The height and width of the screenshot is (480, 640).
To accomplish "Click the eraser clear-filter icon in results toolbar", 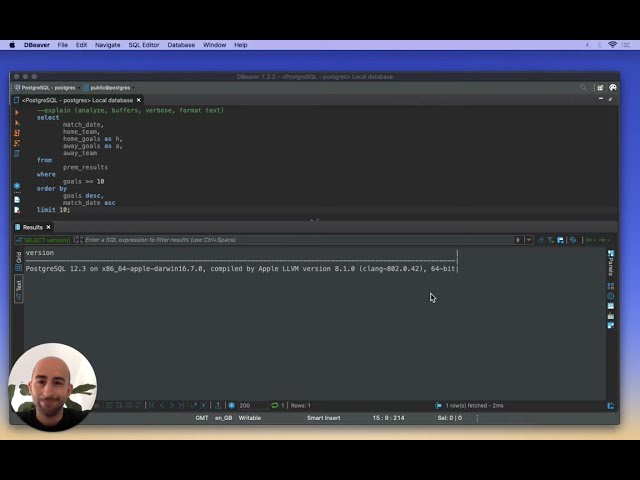I will [x=541, y=240].
